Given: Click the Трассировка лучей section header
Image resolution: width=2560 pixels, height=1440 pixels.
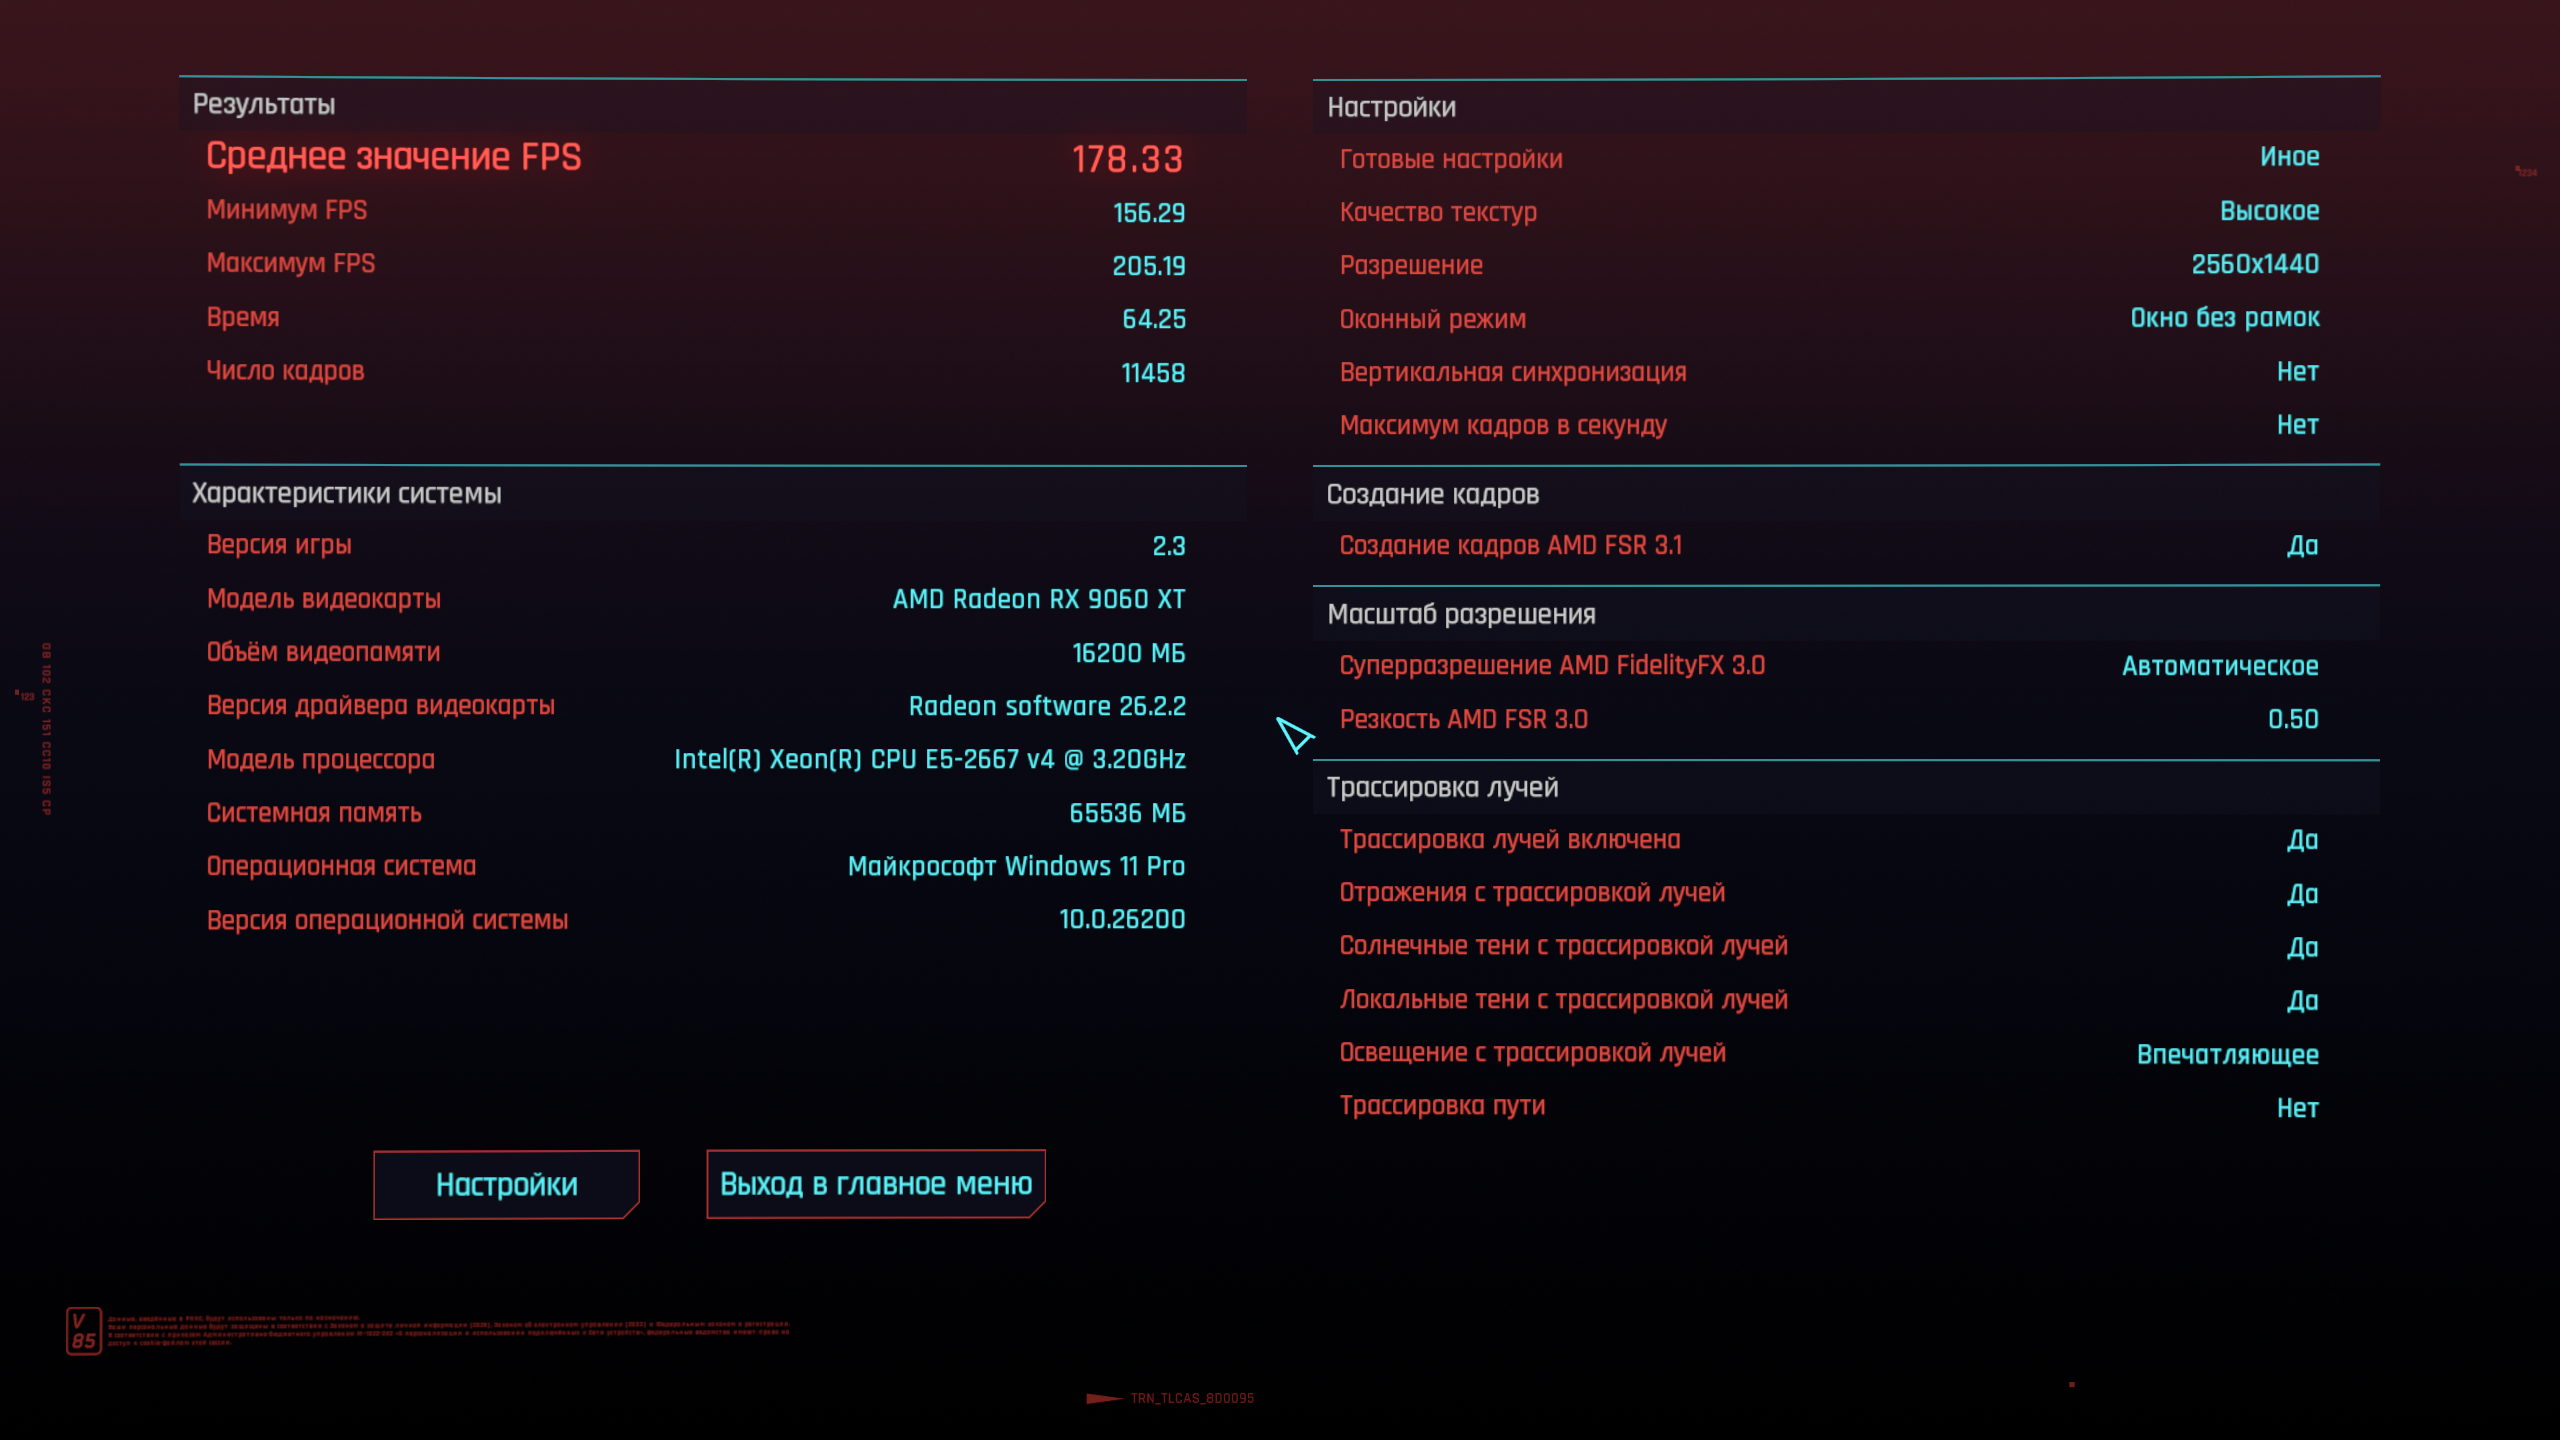Looking at the screenshot, I should [x=1442, y=788].
